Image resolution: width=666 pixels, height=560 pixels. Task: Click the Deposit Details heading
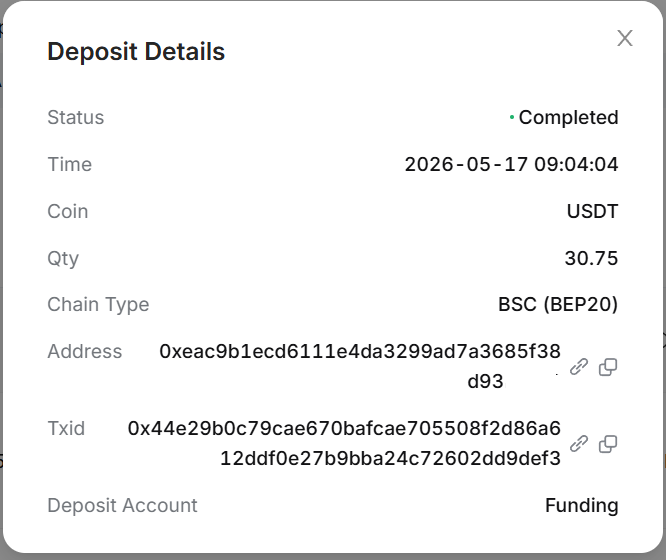tap(136, 52)
